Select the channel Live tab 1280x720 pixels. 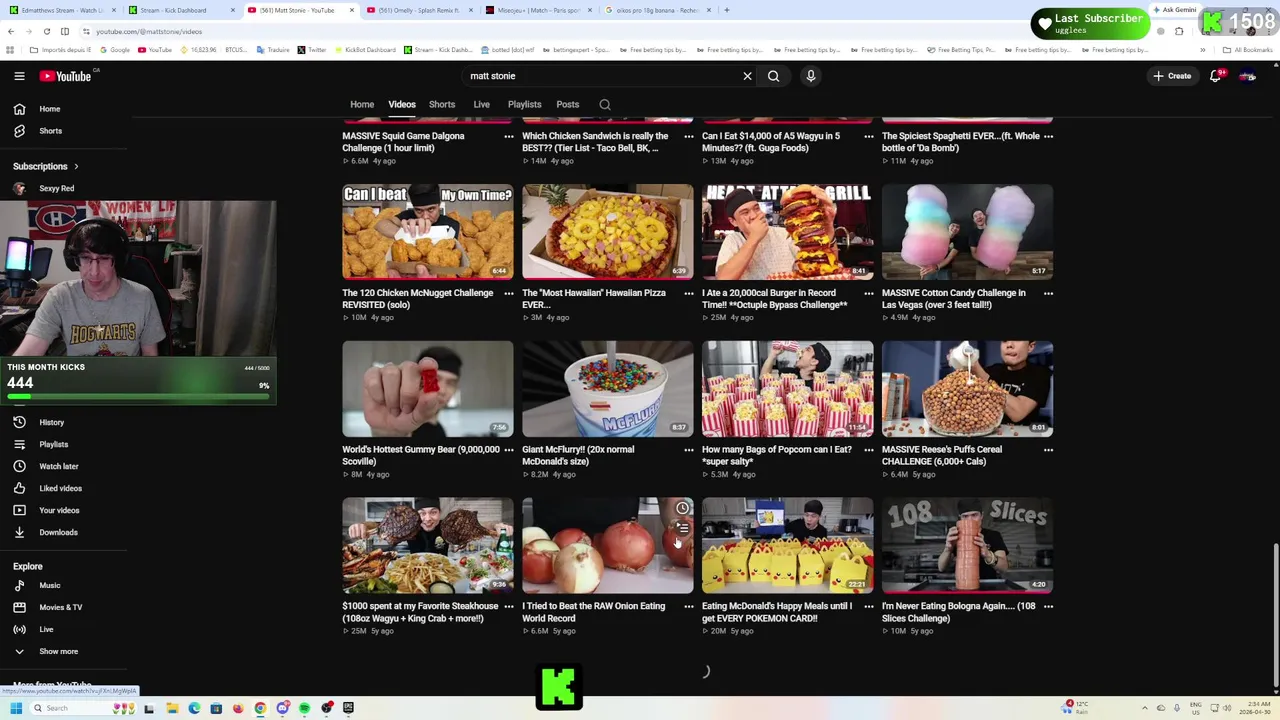tap(481, 104)
